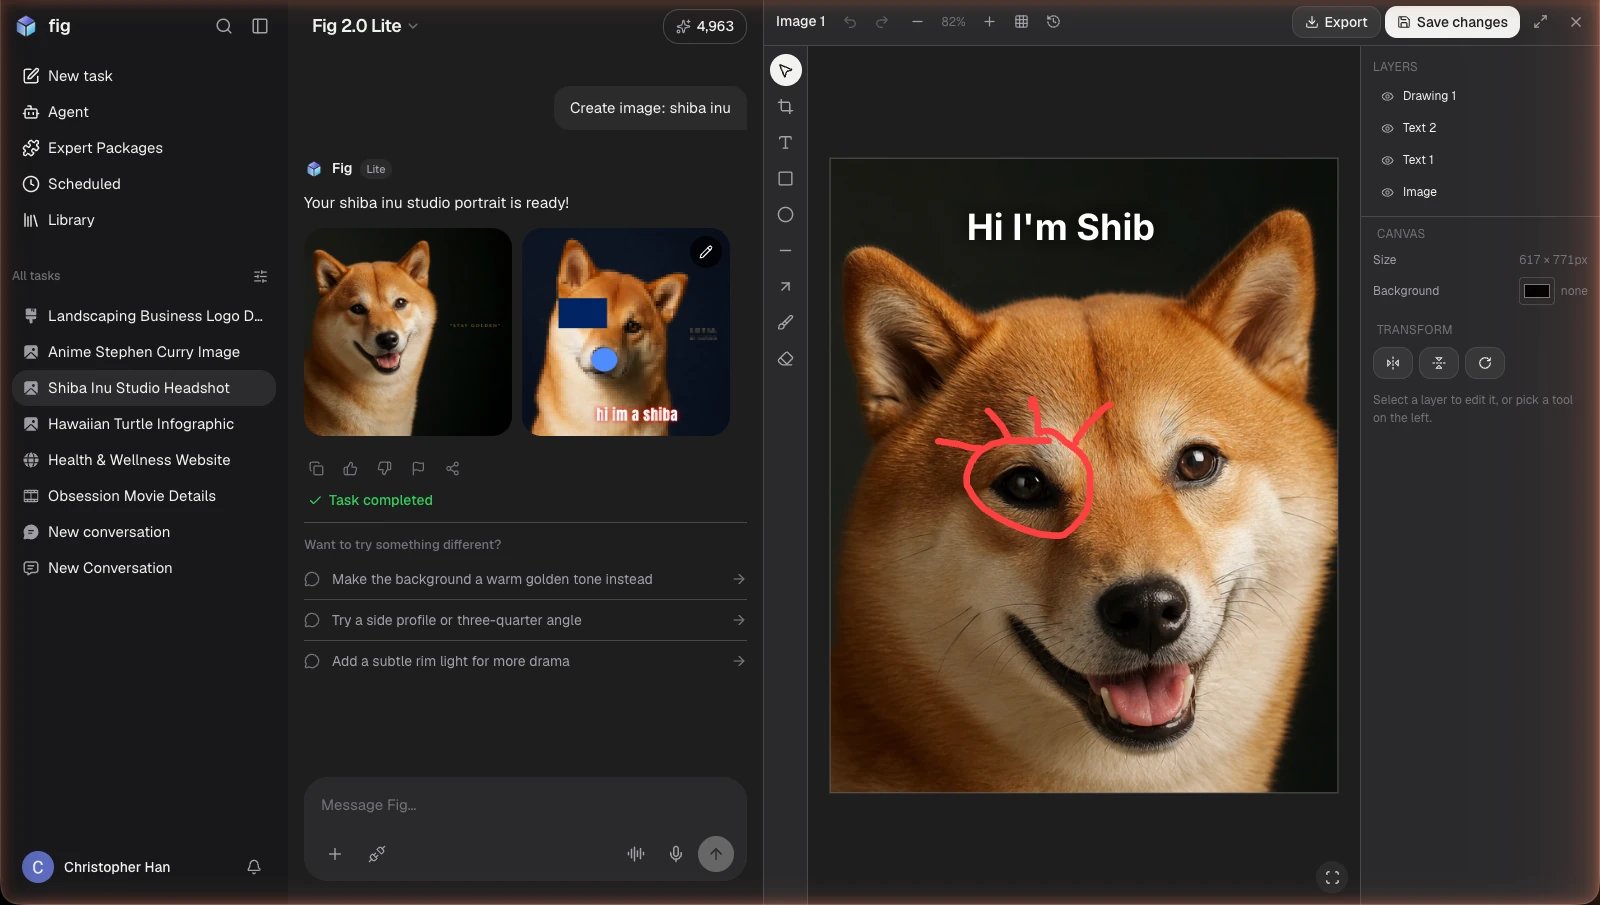This screenshot has height=905, width=1600.
Task: Rotate the layer
Action: coord(1485,363)
